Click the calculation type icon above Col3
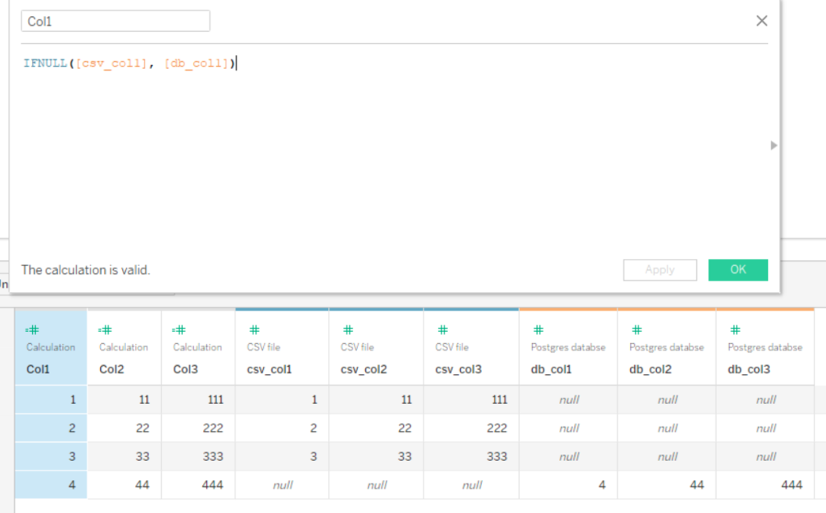 179,330
